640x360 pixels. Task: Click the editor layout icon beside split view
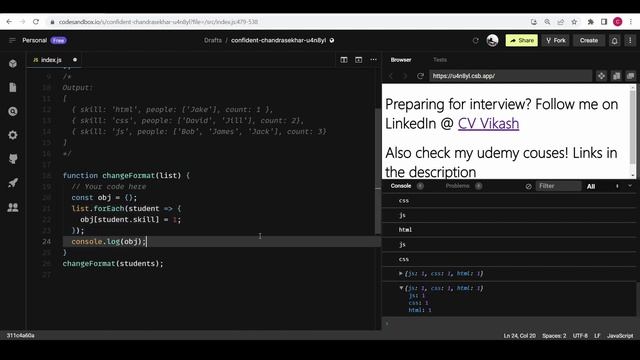point(358,60)
